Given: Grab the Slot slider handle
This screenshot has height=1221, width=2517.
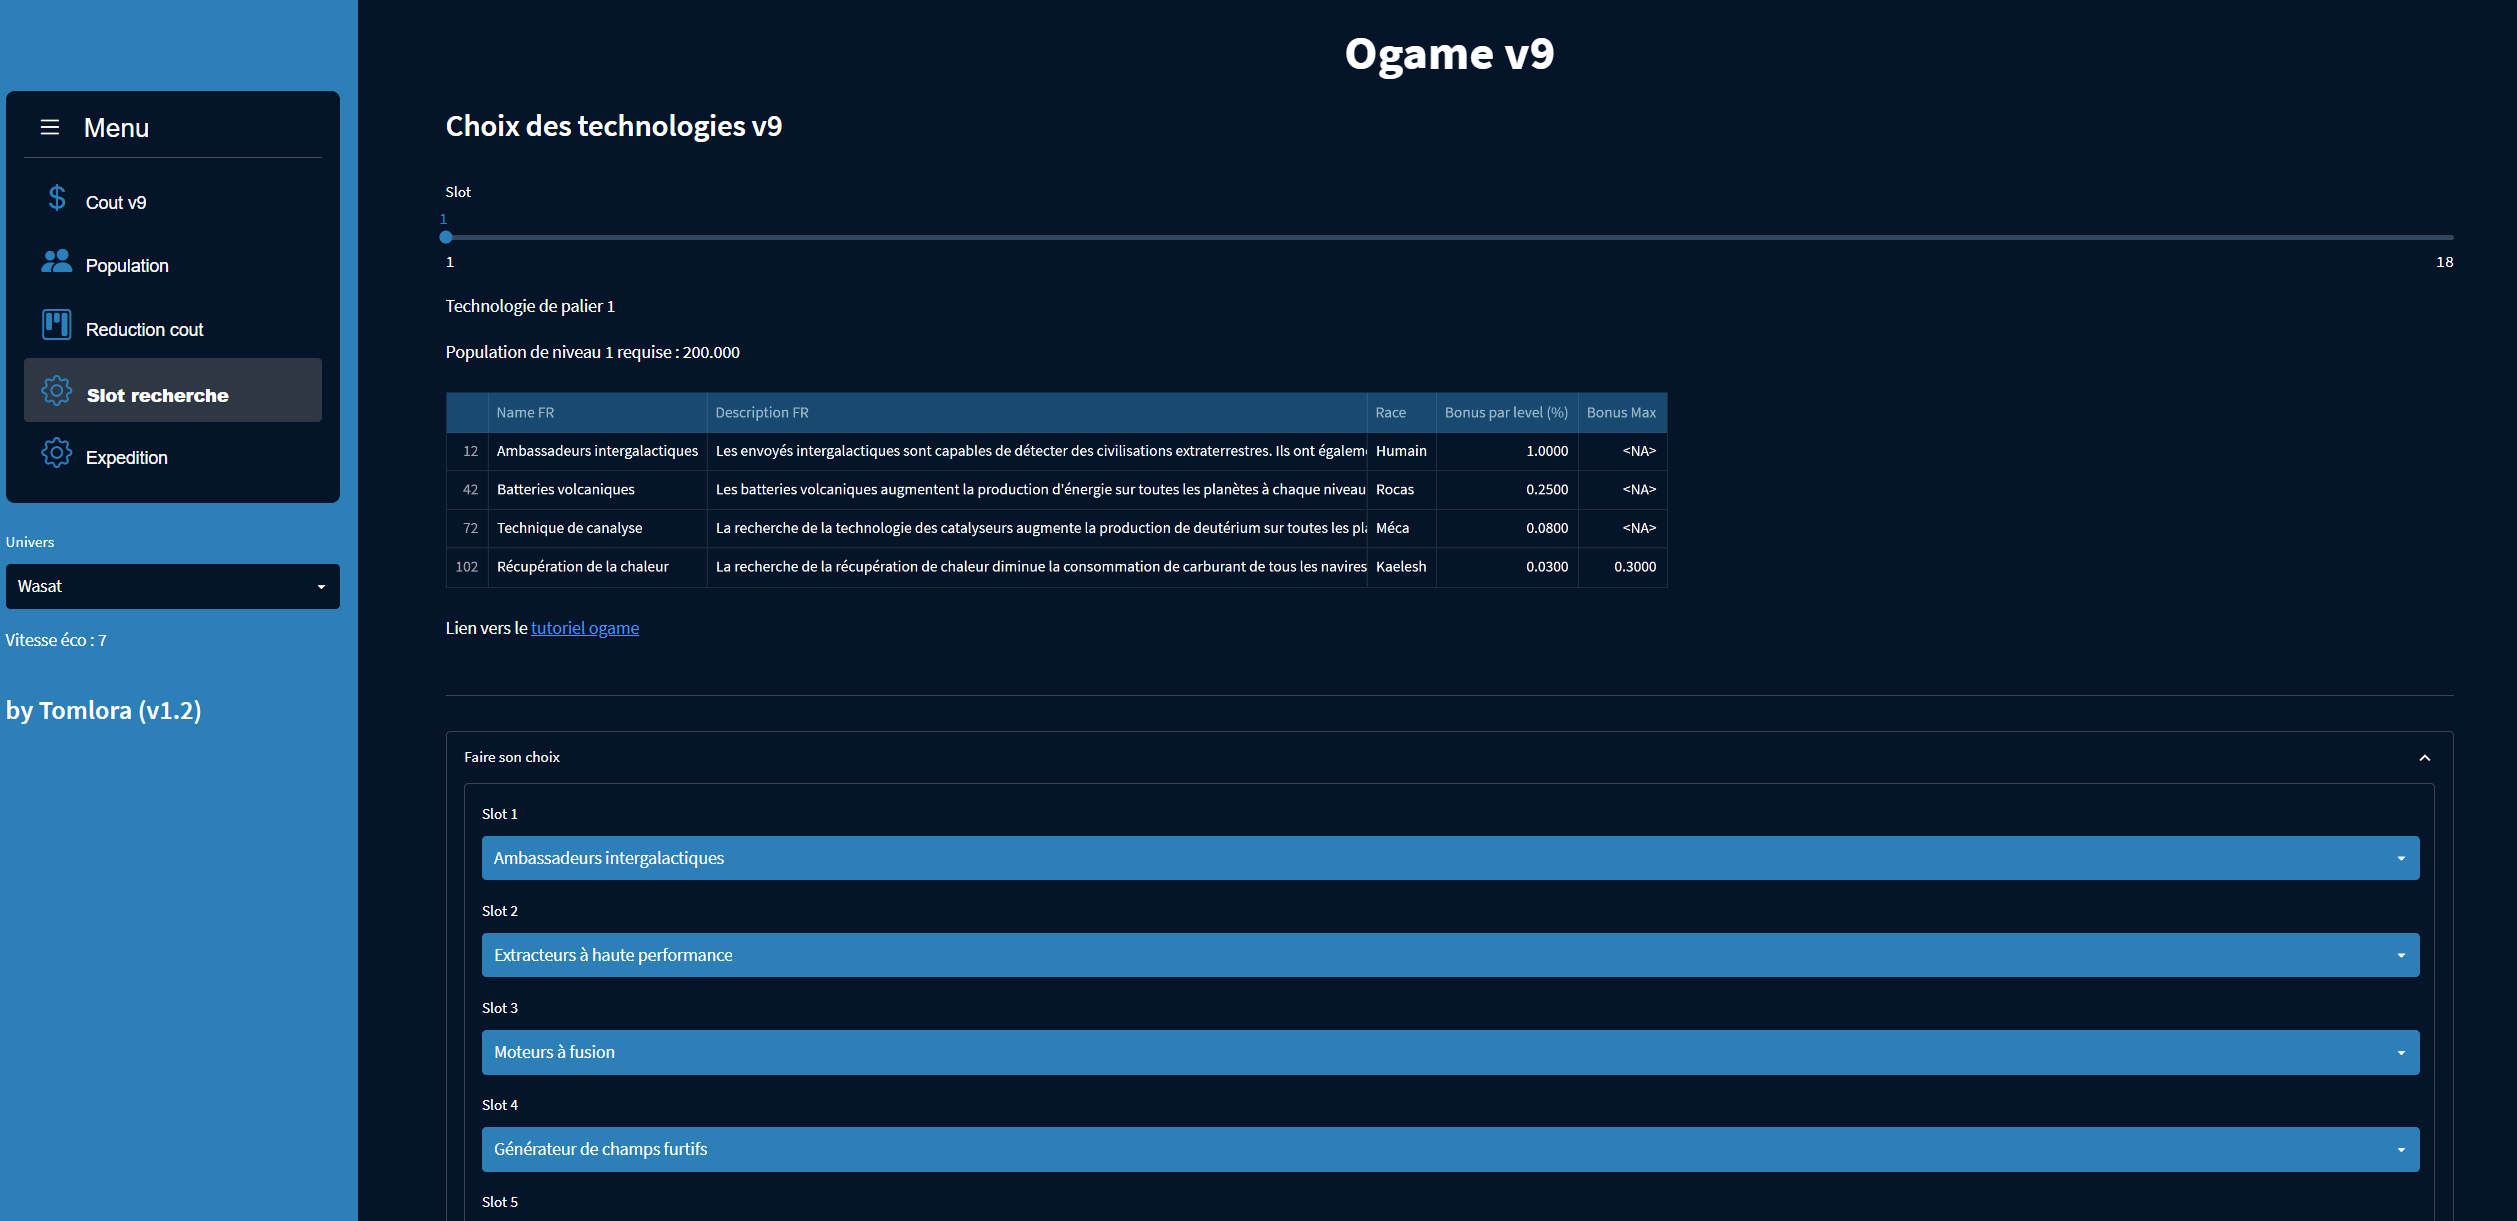Looking at the screenshot, I should click(x=446, y=237).
